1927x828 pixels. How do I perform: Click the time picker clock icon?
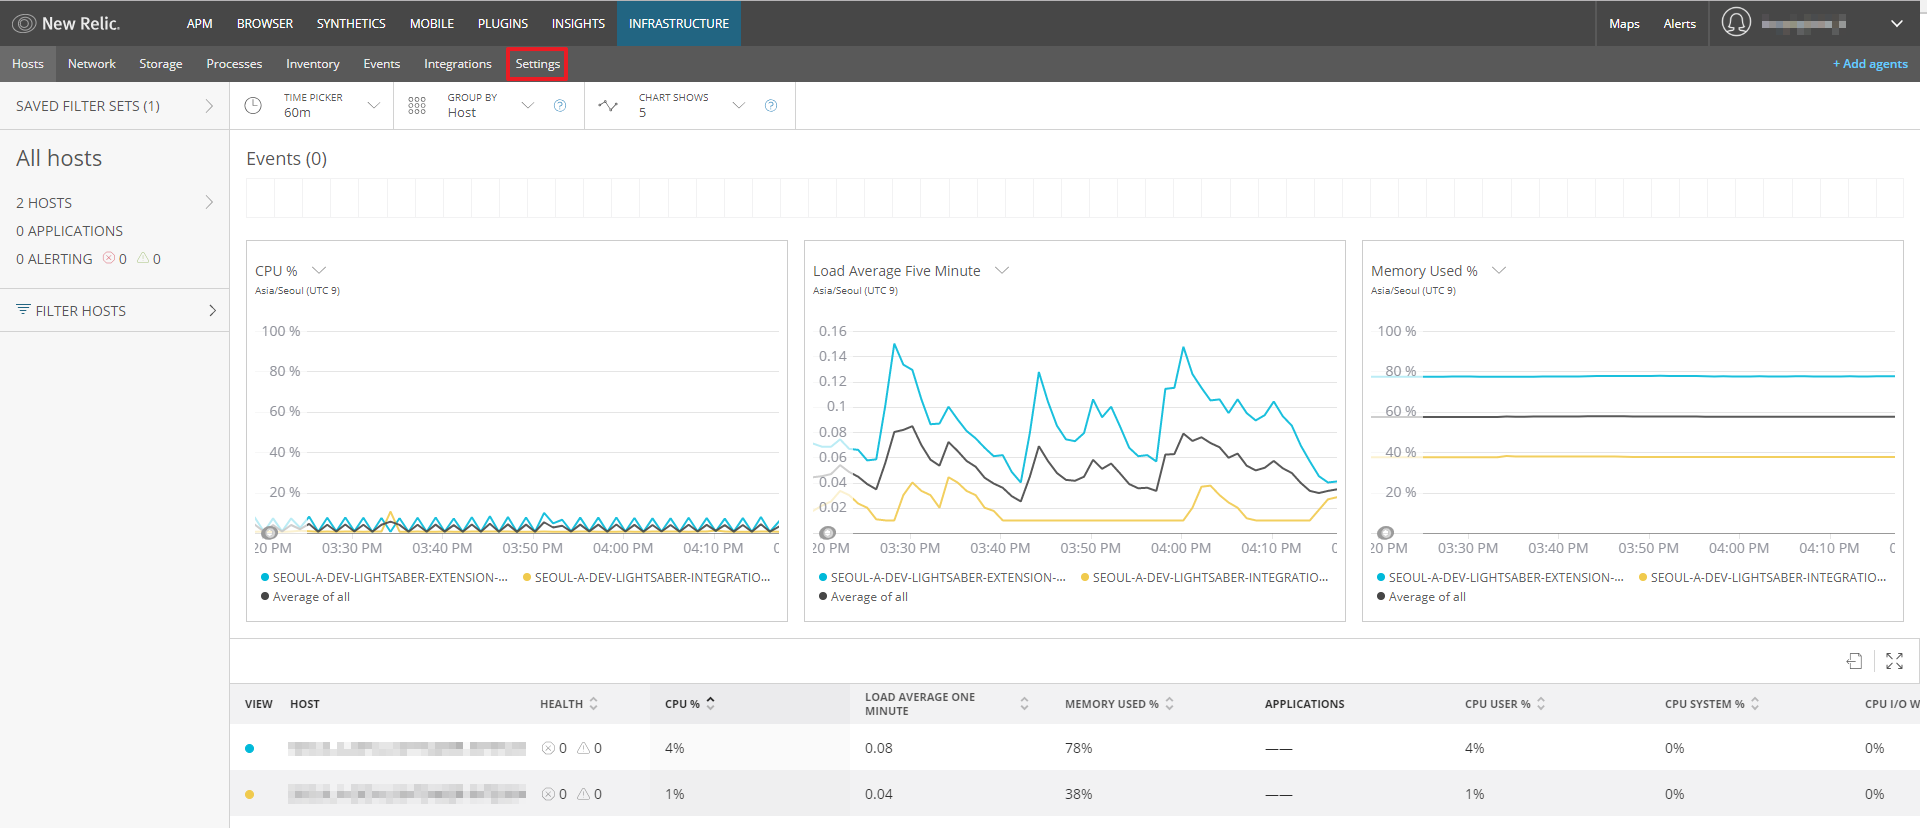(253, 105)
